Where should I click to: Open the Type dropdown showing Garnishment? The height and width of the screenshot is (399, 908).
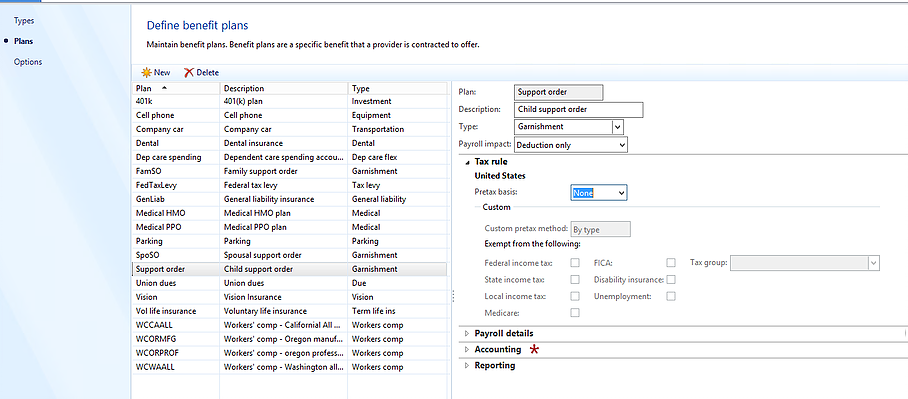pyautogui.click(x=618, y=126)
